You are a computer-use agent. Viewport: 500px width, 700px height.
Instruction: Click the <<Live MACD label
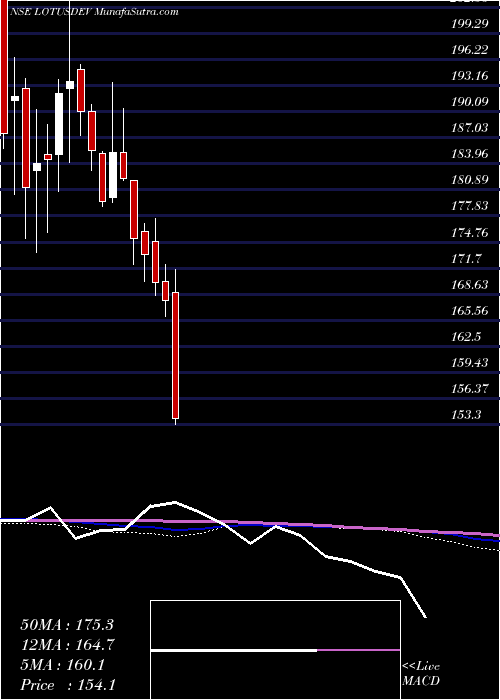[421, 674]
